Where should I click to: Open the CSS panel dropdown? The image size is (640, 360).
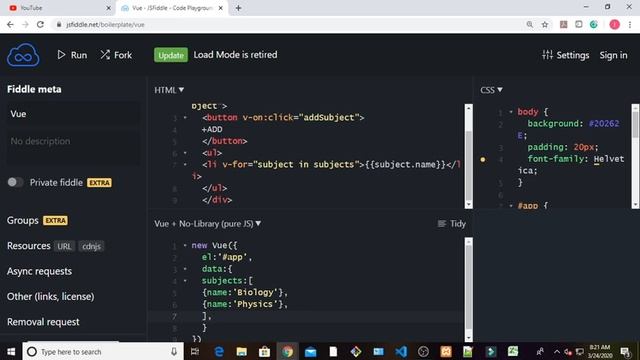(x=491, y=90)
